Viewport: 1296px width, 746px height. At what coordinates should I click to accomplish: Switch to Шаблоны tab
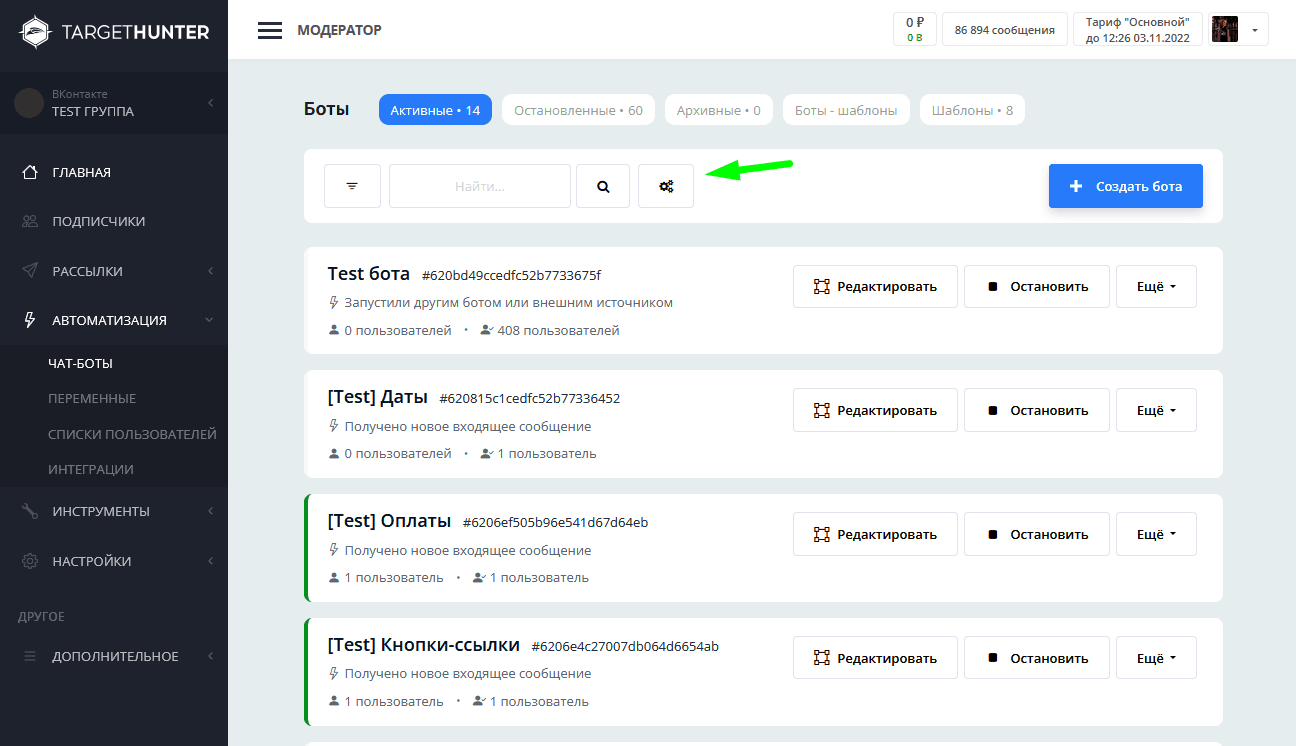pos(972,110)
